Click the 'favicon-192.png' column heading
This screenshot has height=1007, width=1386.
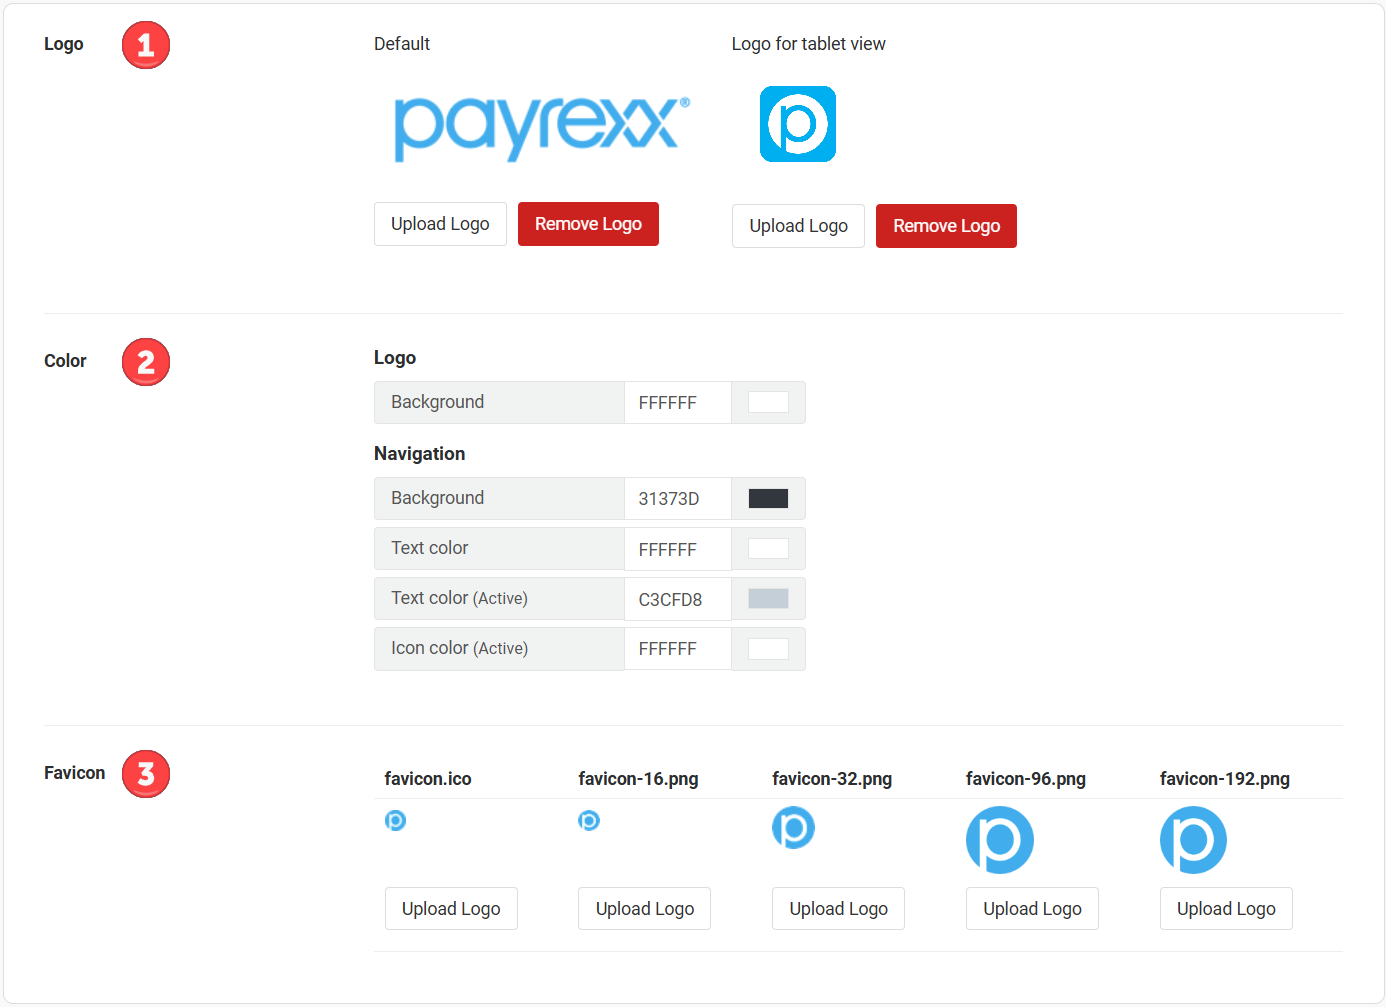click(x=1225, y=779)
